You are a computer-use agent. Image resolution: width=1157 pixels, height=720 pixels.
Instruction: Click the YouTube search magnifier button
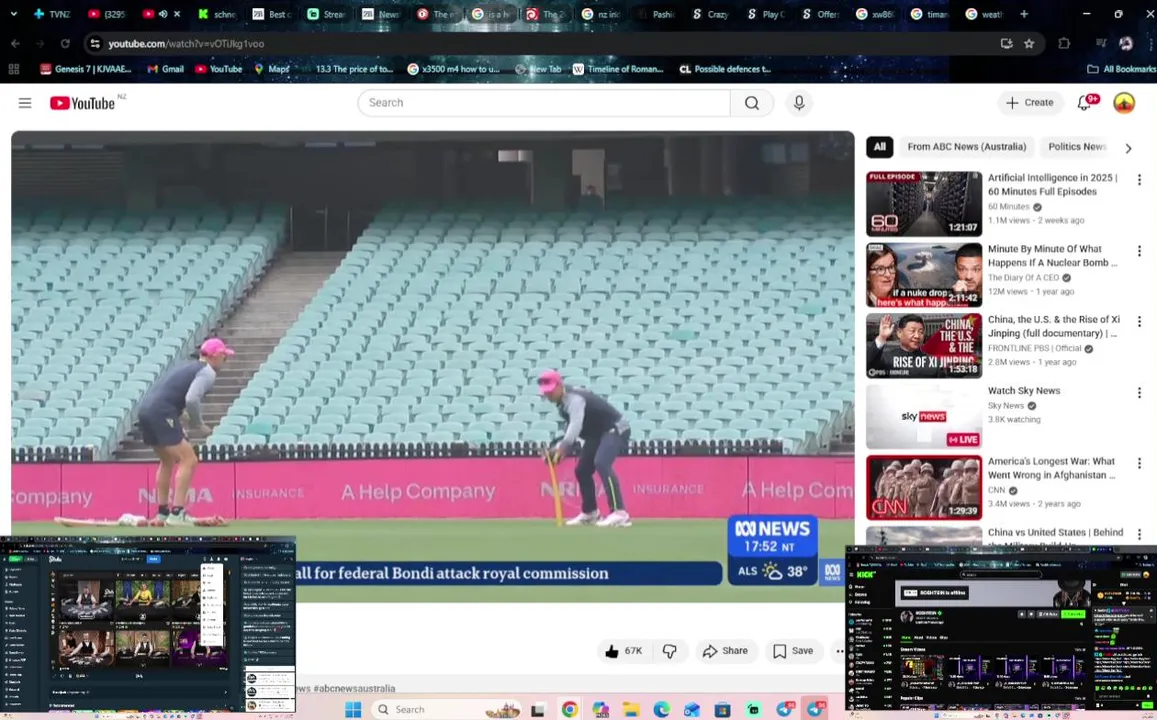751,103
